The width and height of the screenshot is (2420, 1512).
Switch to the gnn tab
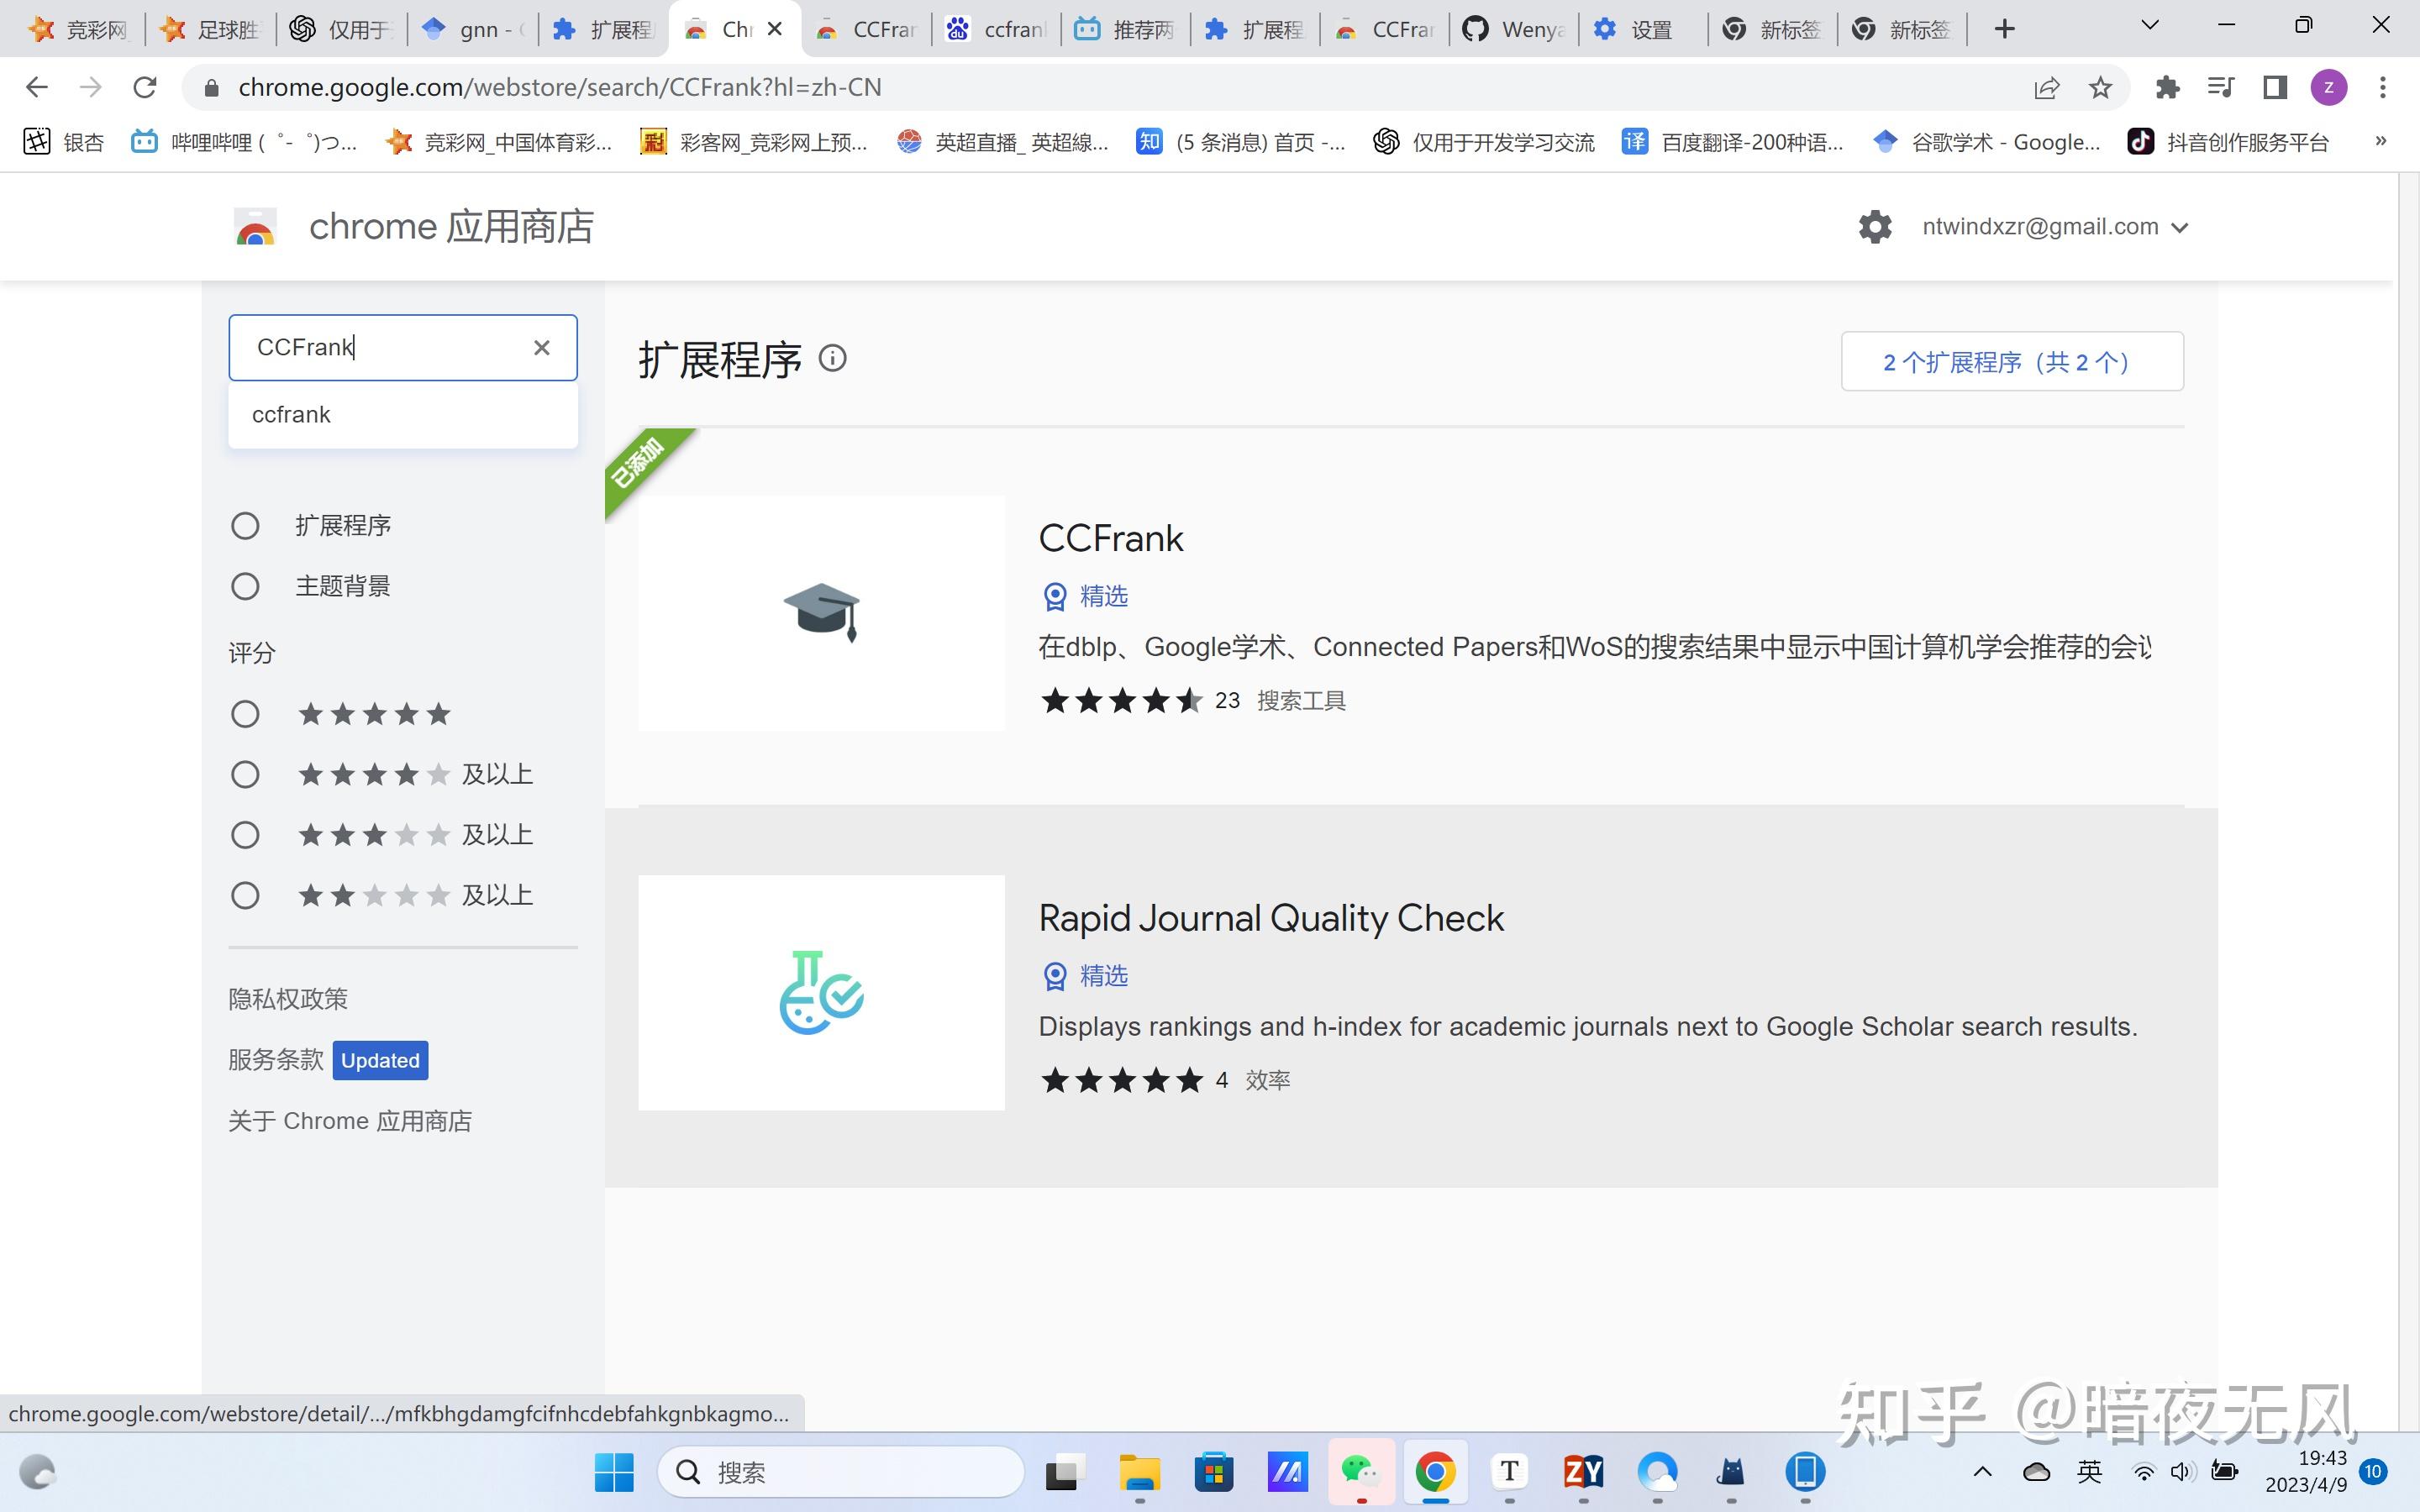[x=474, y=29]
